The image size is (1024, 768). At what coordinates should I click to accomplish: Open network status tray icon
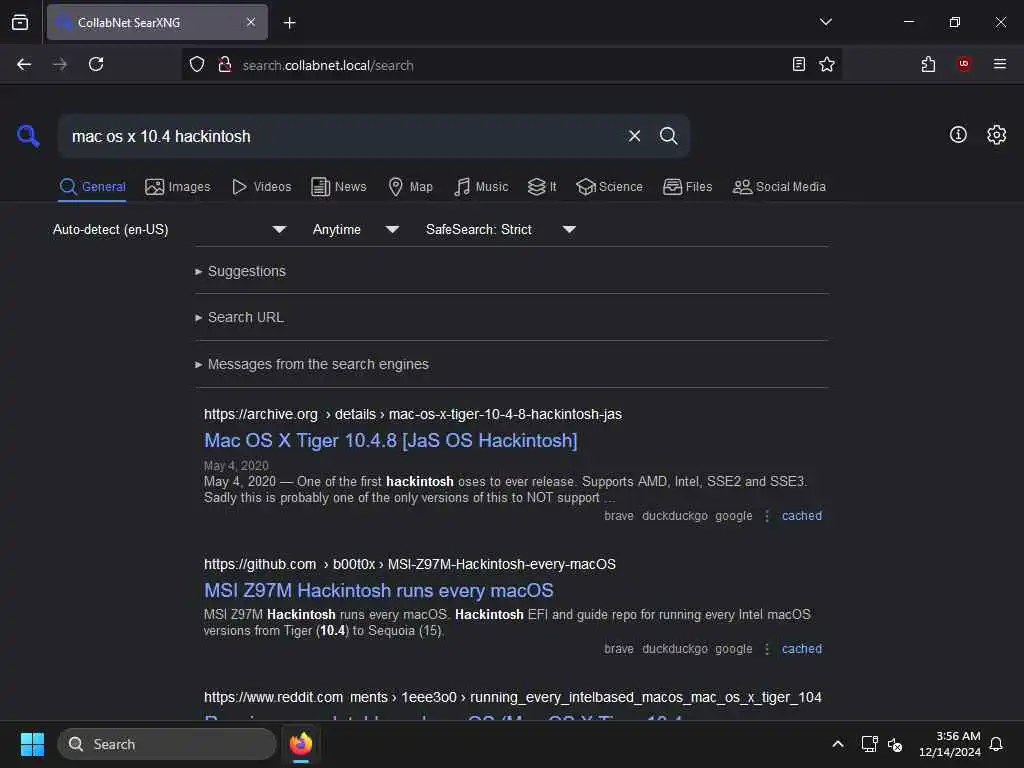(869, 744)
